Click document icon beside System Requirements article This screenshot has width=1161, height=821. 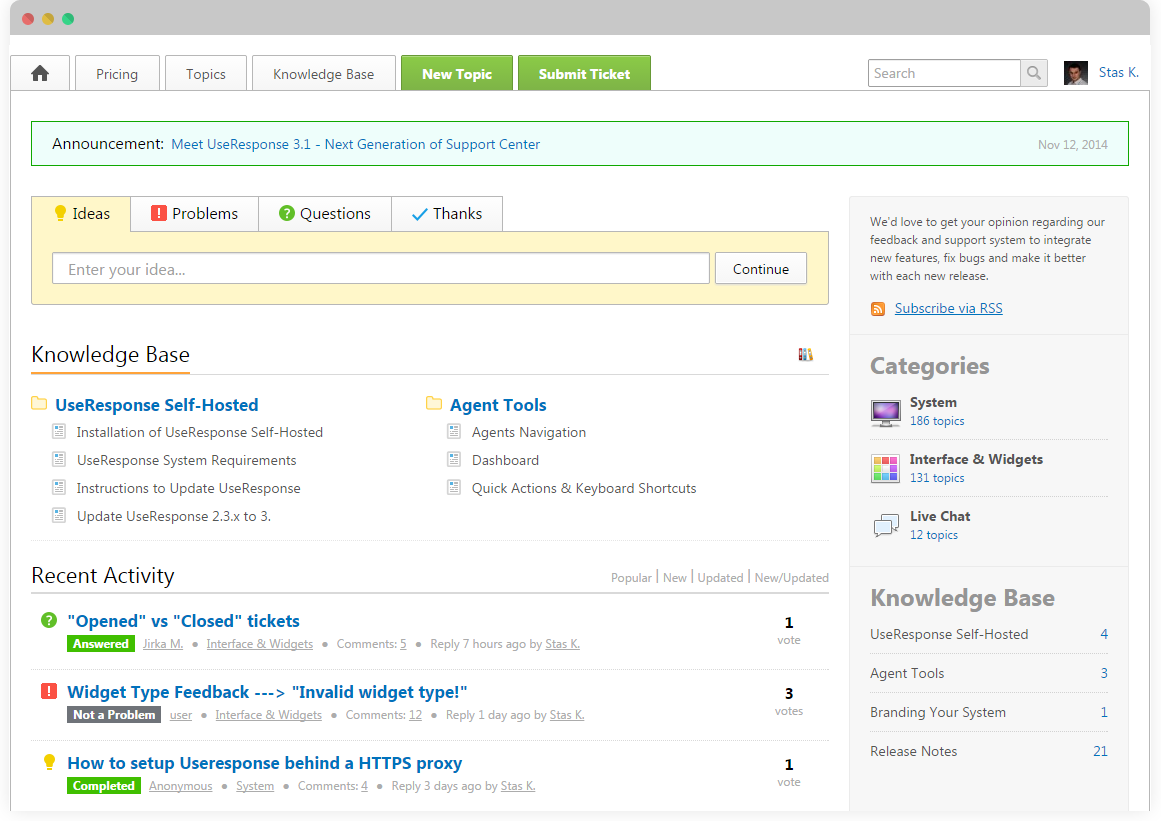(59, 460)
